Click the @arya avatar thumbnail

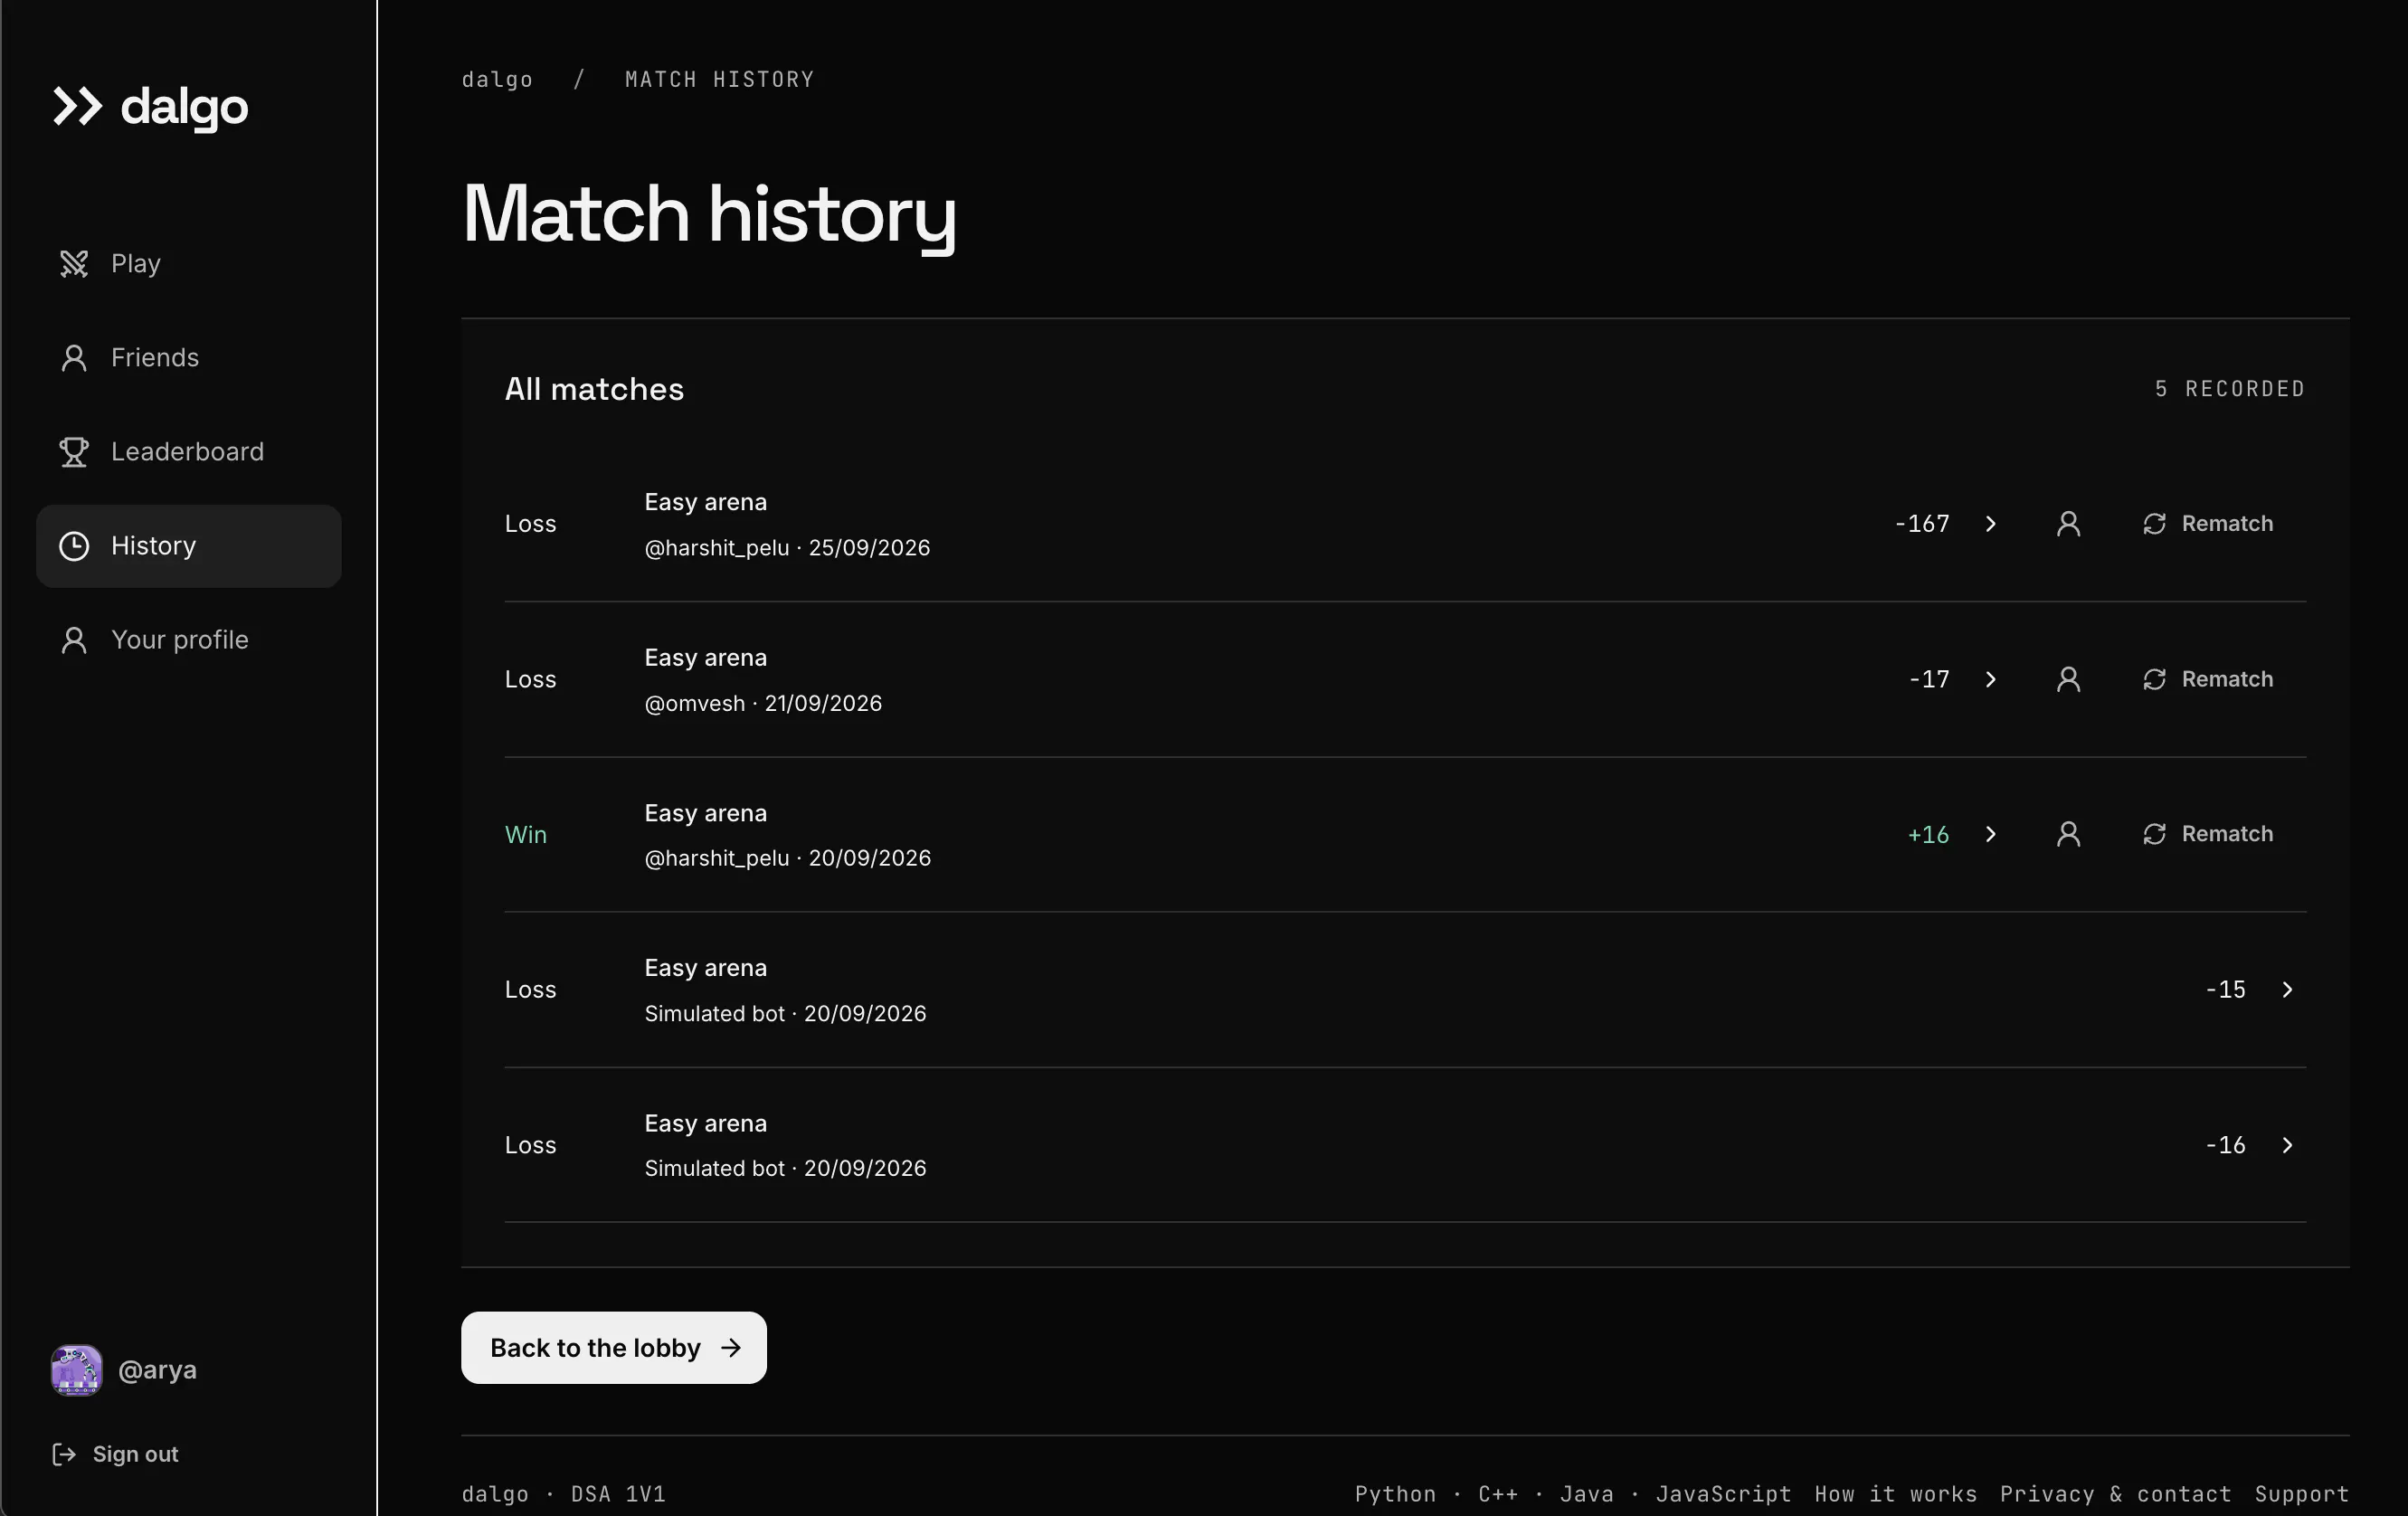point(77,1369)
